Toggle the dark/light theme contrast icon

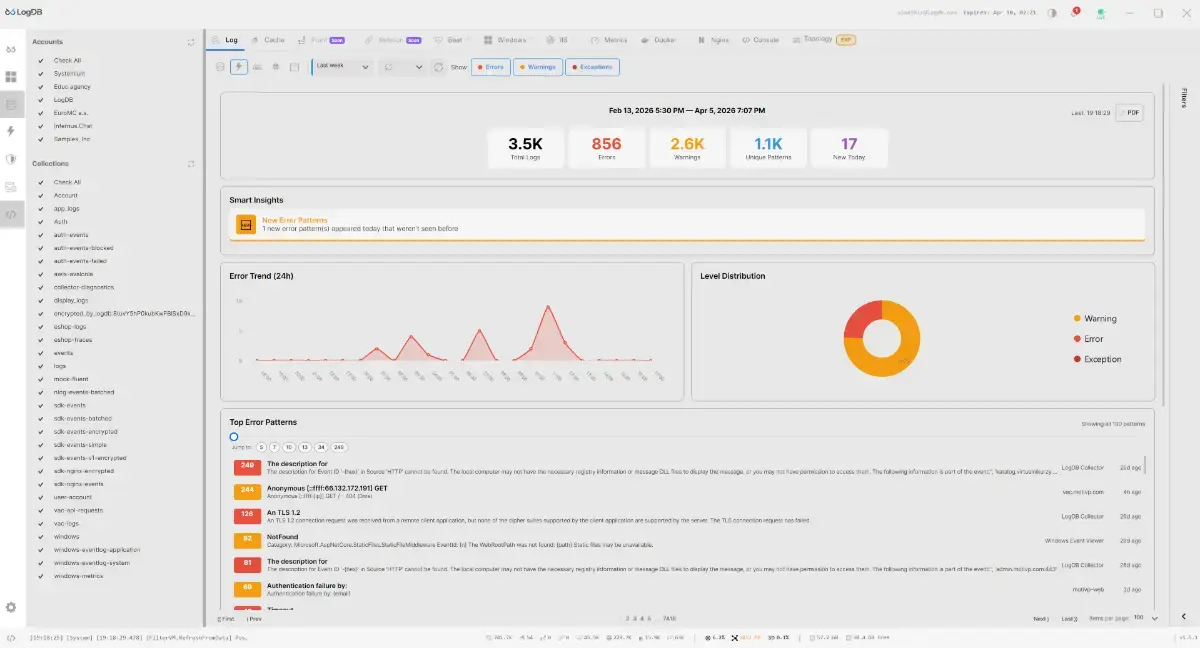click(1052, 13)
